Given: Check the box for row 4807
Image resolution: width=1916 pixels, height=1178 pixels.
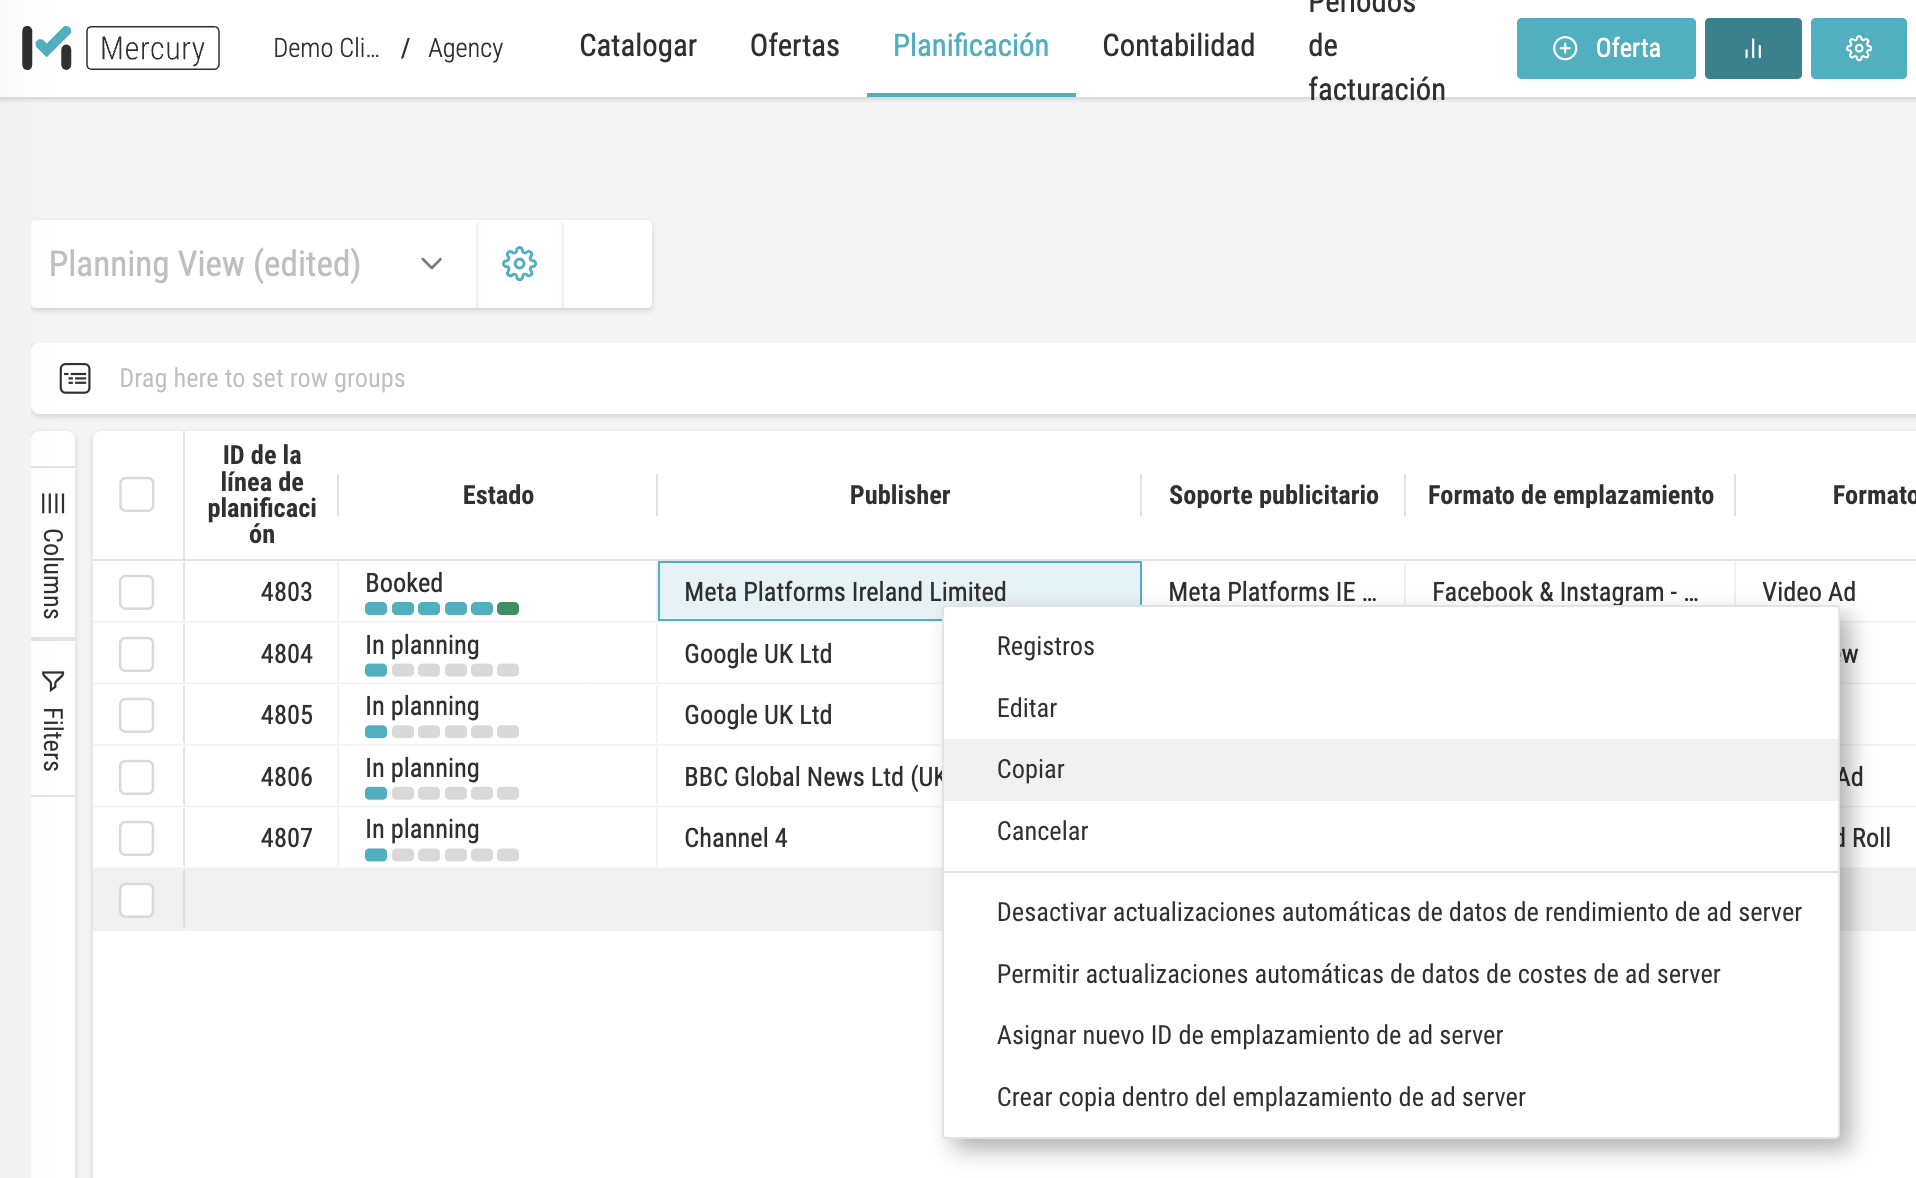Looking at the screenshot, I should tap(137, 838).
